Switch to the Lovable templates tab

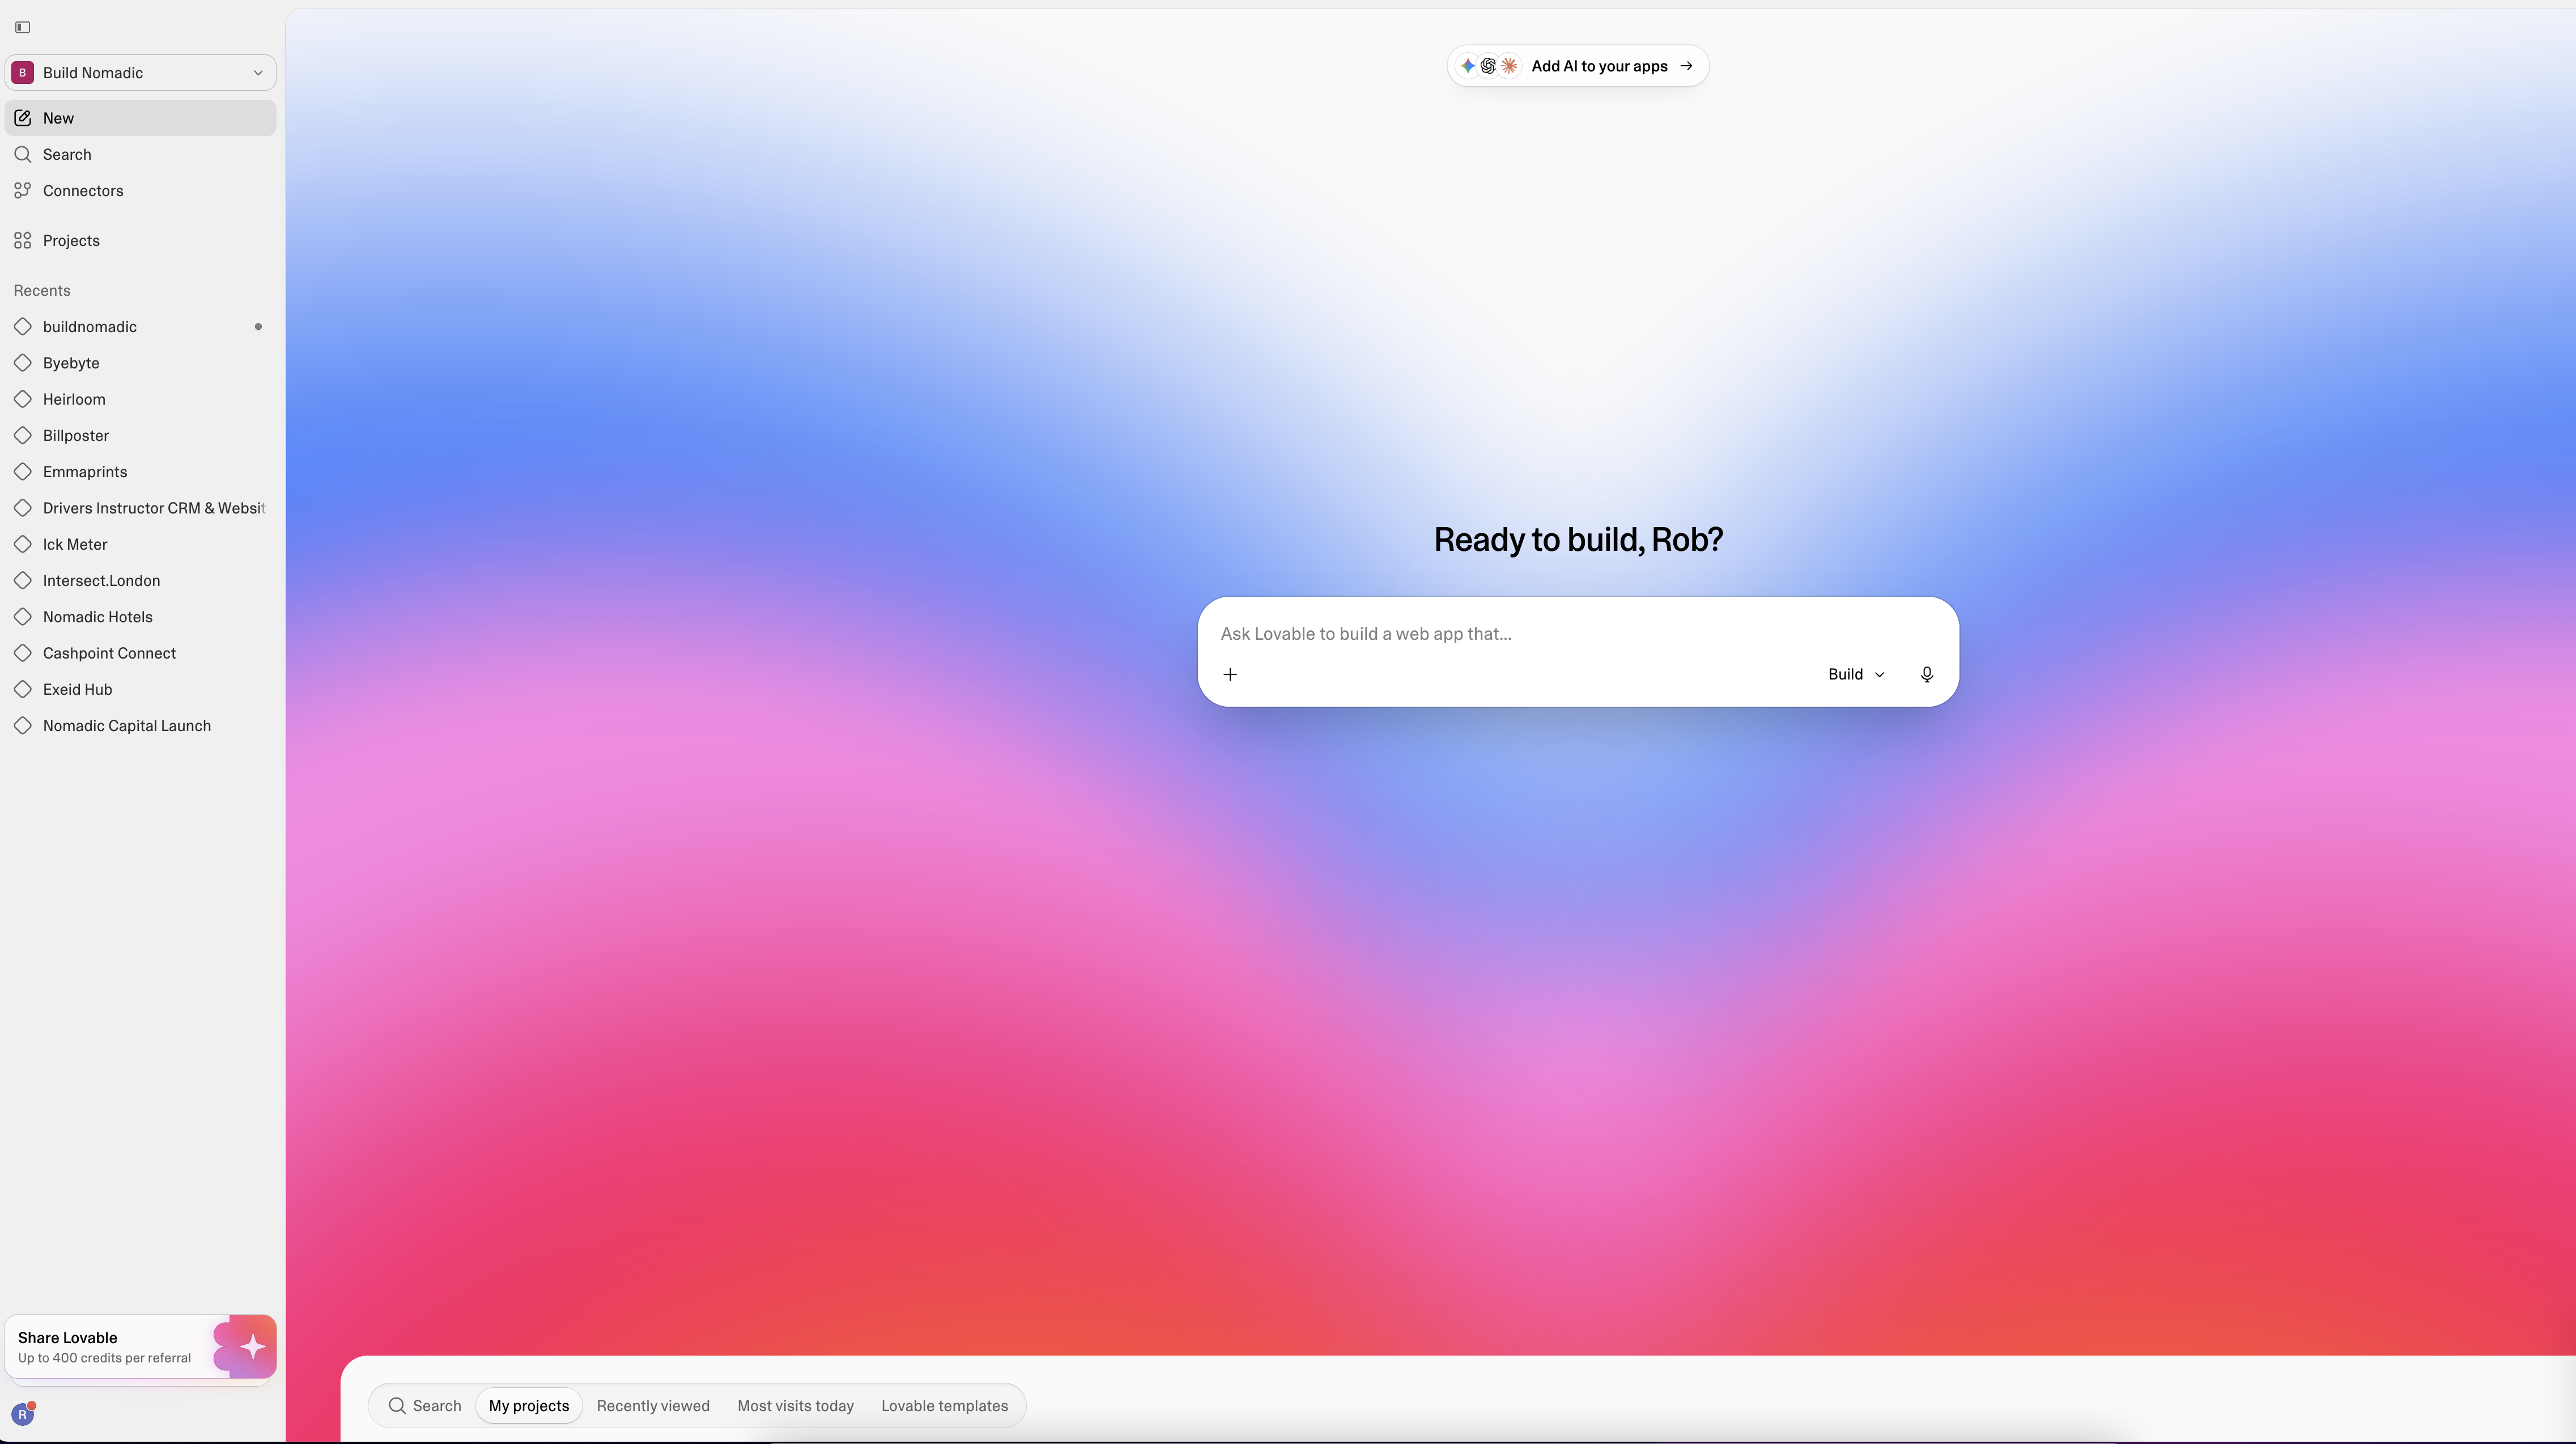(x=944, y=1406)
